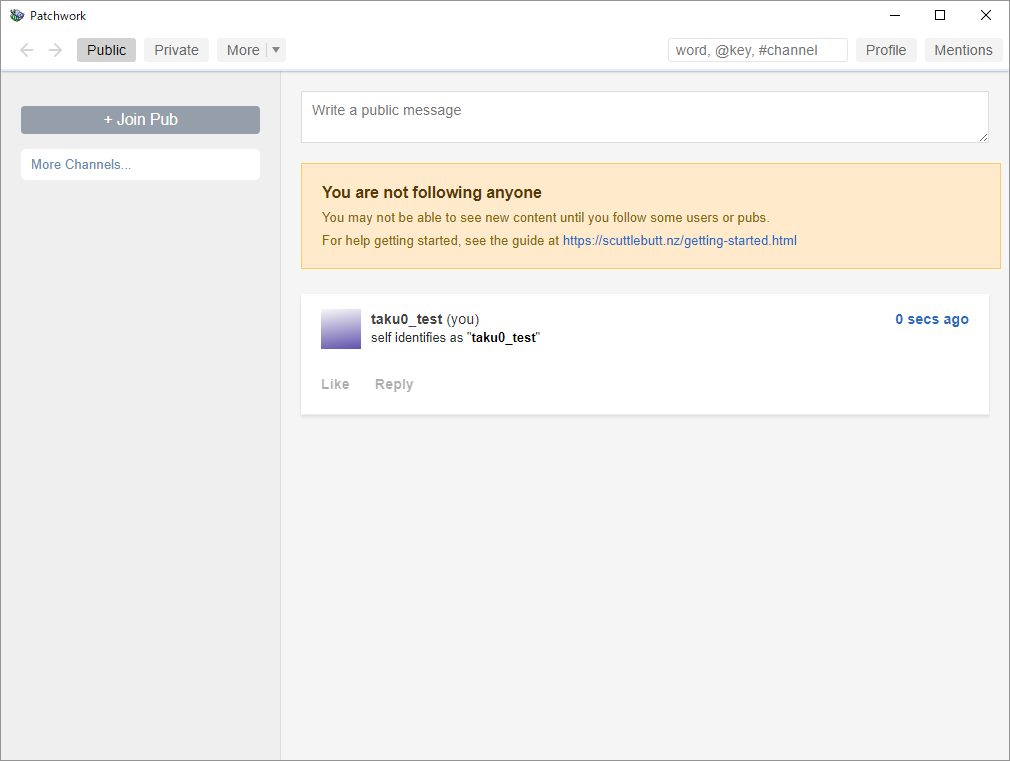This screenshot has height=761, width=1010.
Task: Open the 0 secs ago timestamp link
Action: pyautogui.click(x=931, y=319)
